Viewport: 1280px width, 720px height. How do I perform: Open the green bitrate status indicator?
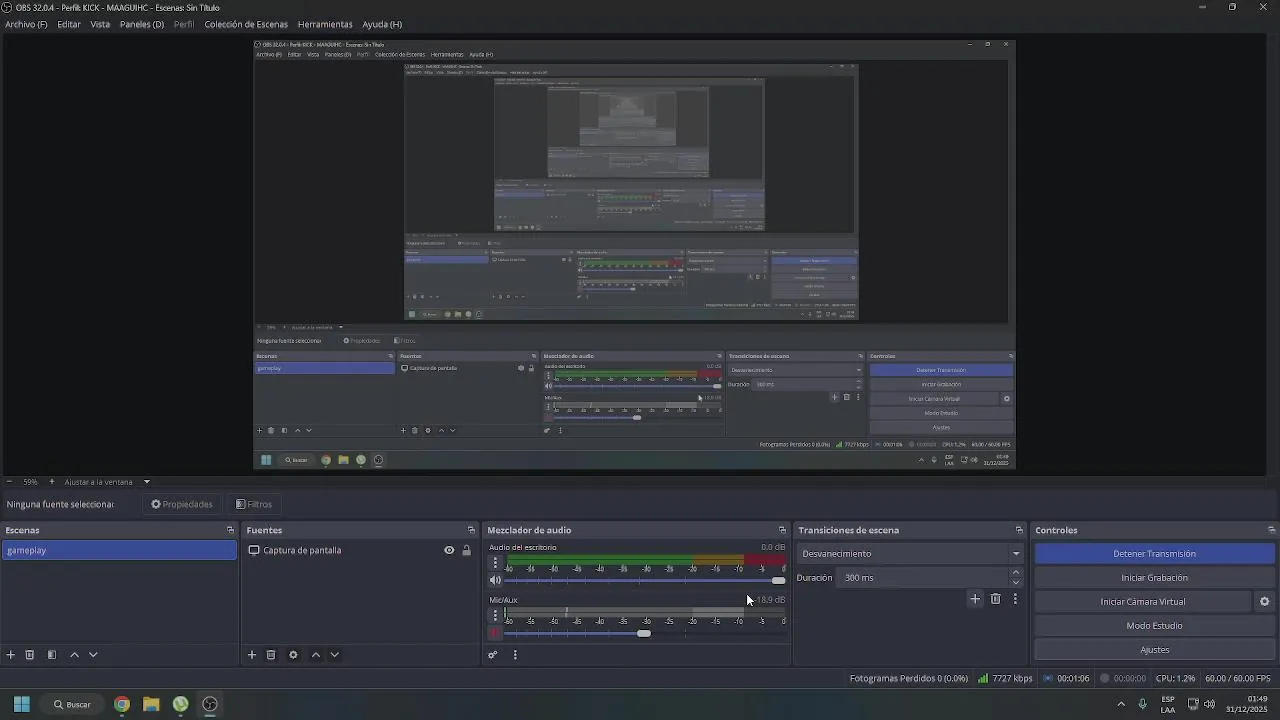pos(983,678)
